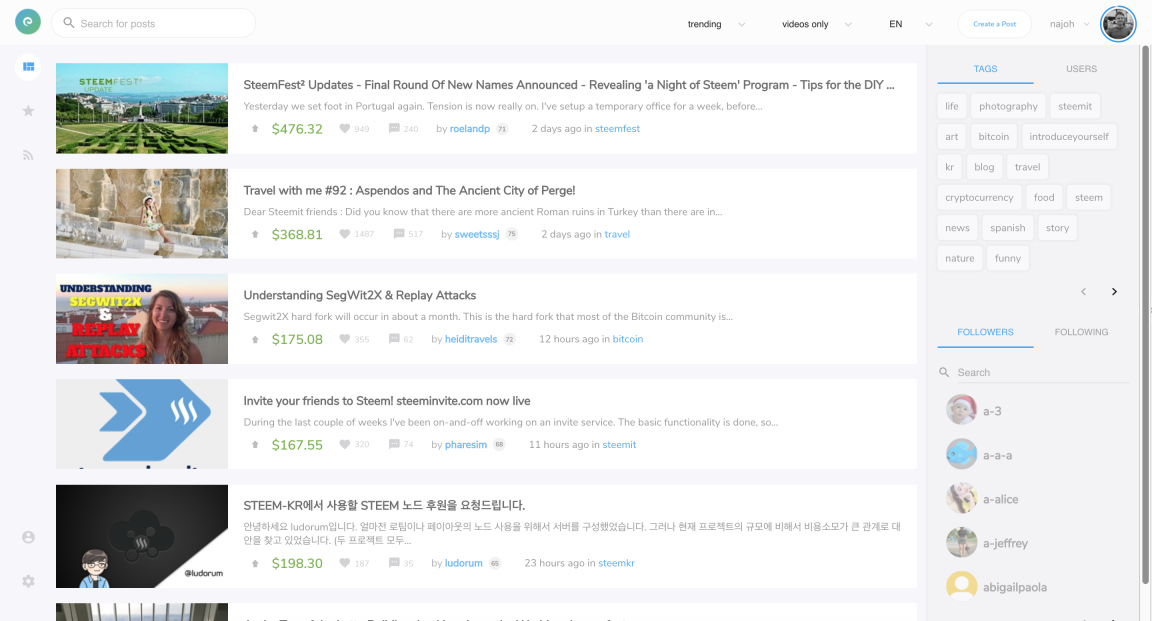Screen dimensions: 1152x621
Task: Click the followers Search field
Action: point(1042,373)
